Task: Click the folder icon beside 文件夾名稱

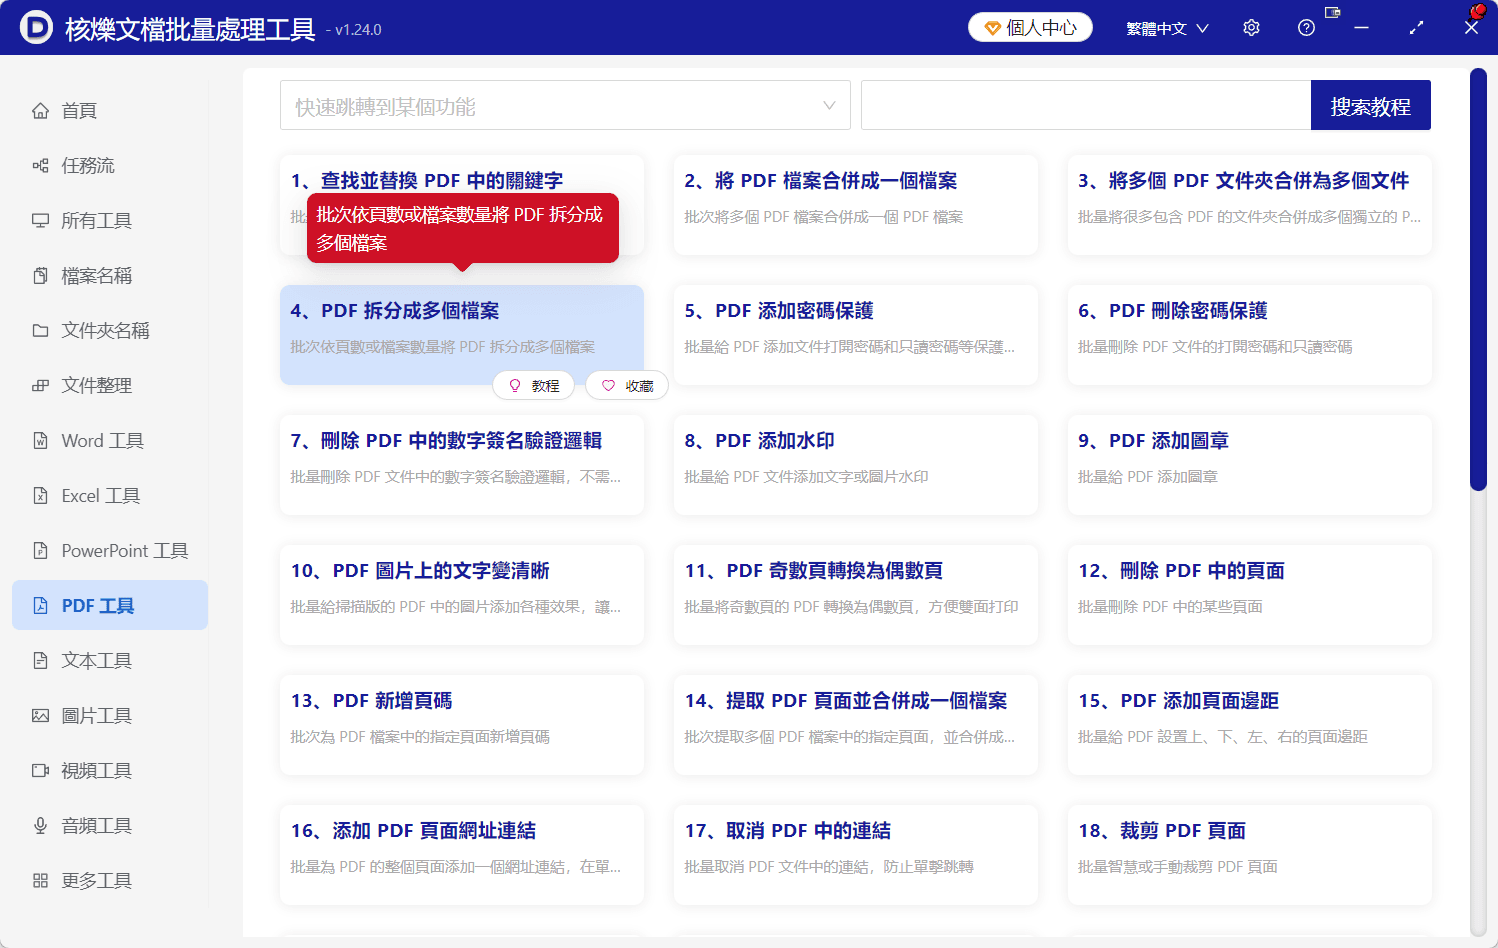Action: click(x=40, y=330)
